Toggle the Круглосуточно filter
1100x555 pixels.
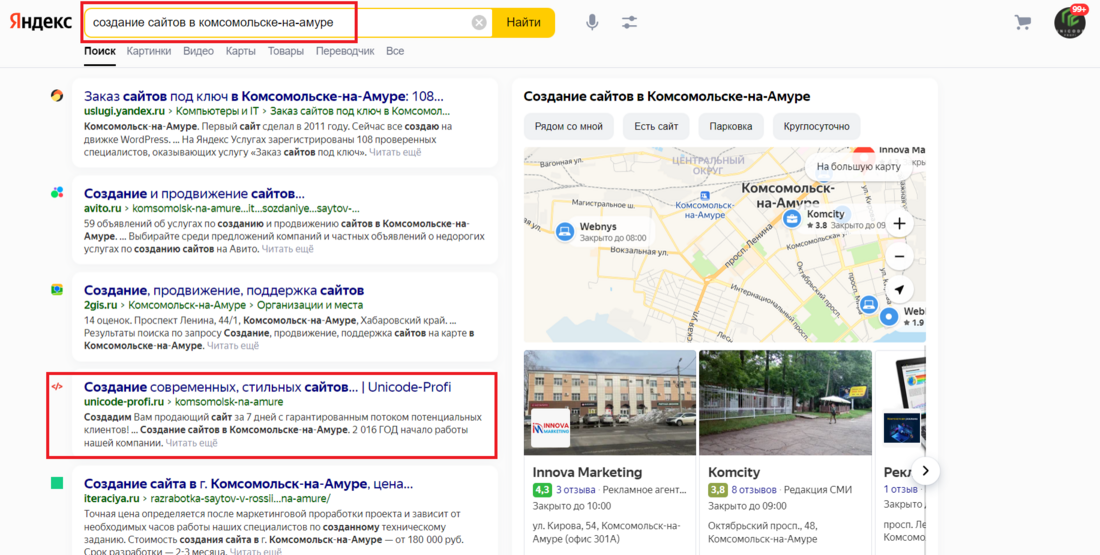[817, 126]
